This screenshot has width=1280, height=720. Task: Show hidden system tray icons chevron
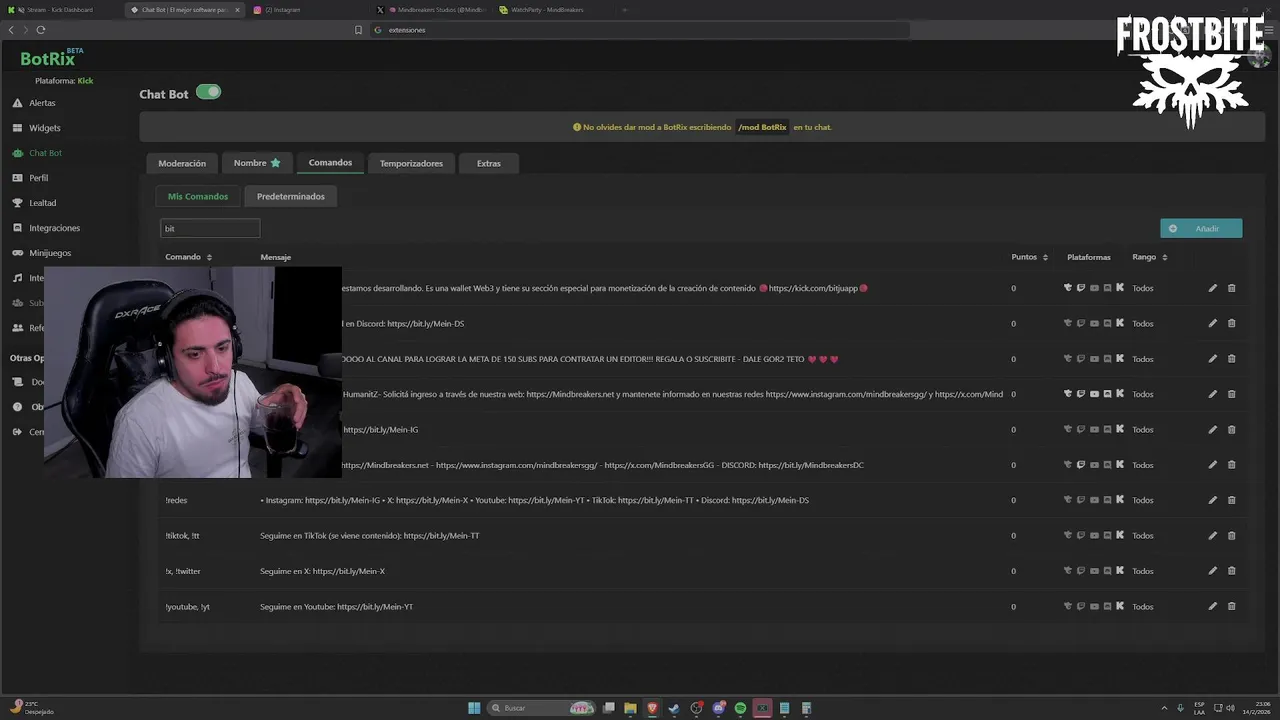pyautogui.click(x=1163, y=708)
